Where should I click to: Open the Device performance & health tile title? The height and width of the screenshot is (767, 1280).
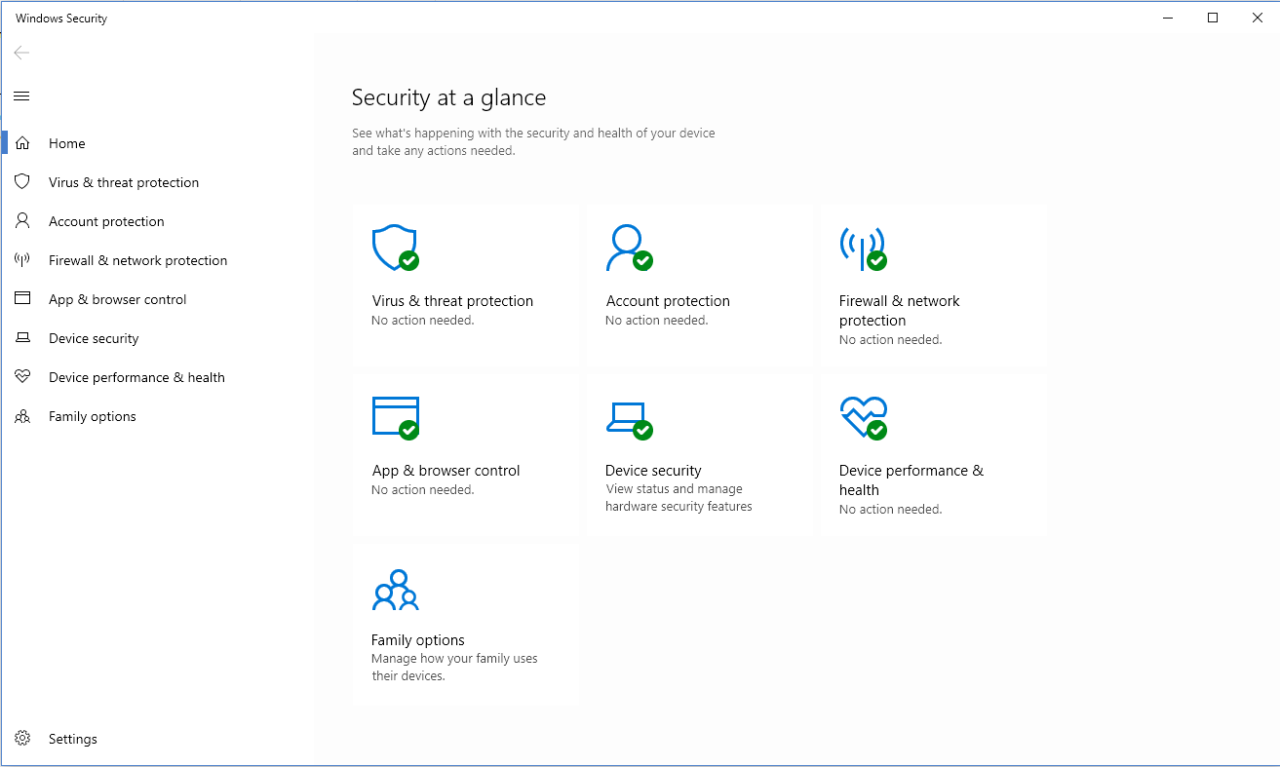[911, 480]
